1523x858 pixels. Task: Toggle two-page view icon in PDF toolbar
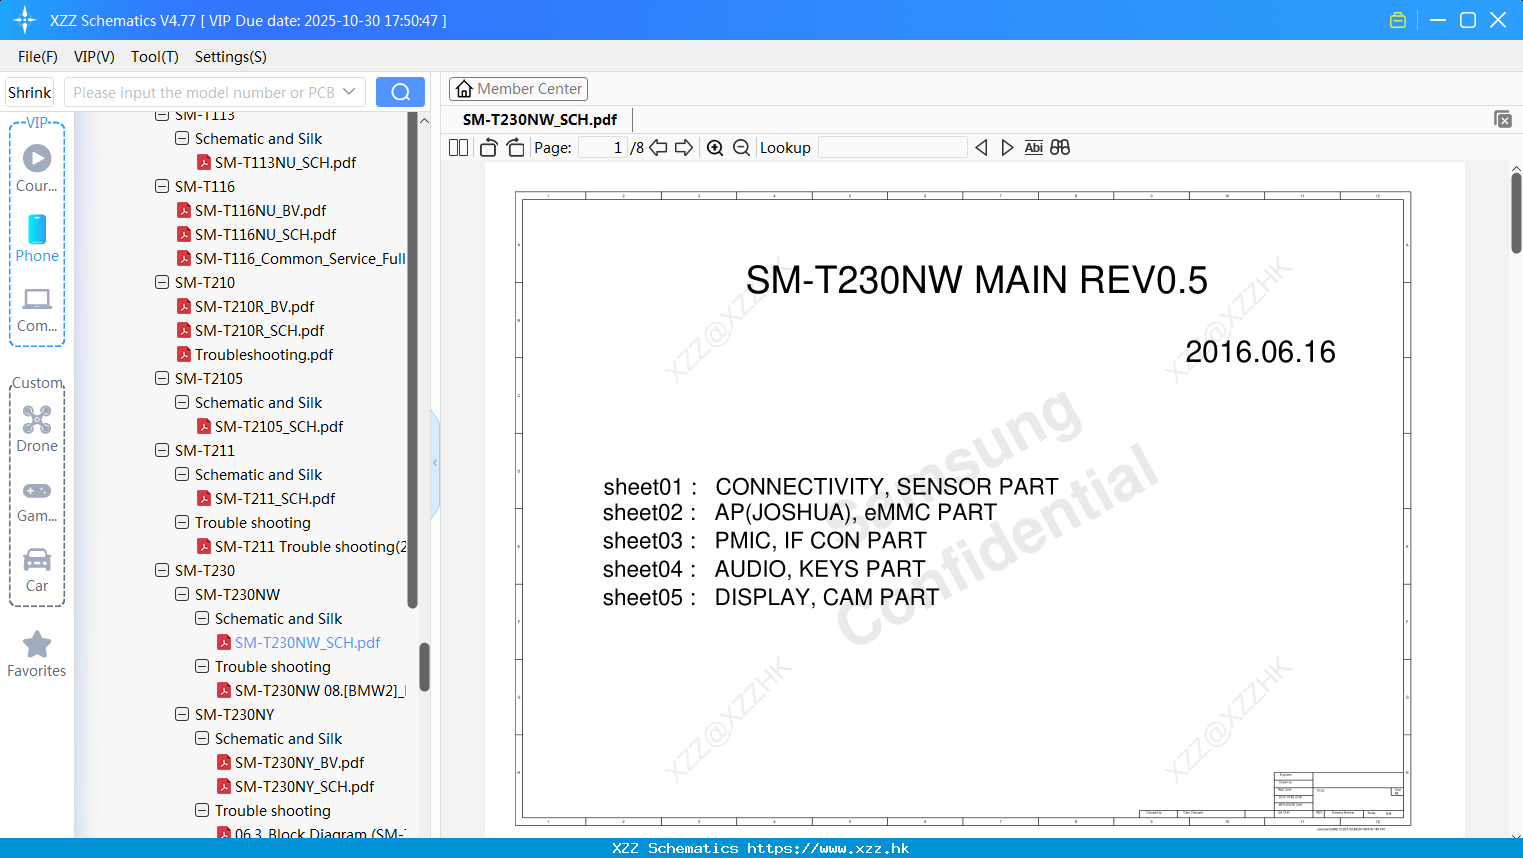pos(458,147)
